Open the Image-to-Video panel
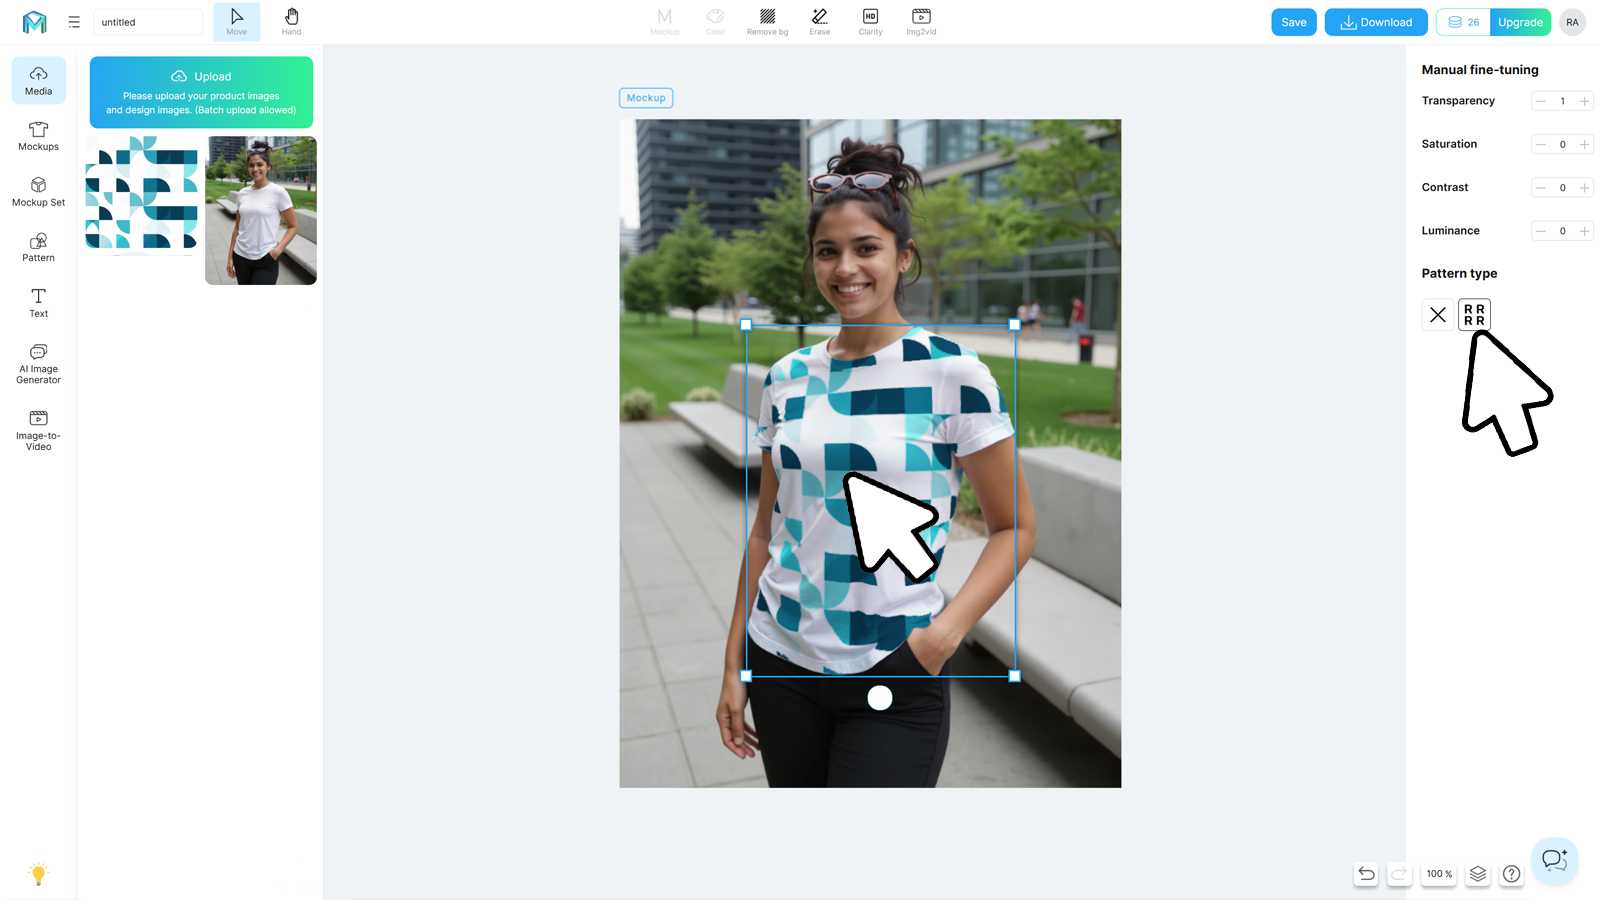 [39, 430]
